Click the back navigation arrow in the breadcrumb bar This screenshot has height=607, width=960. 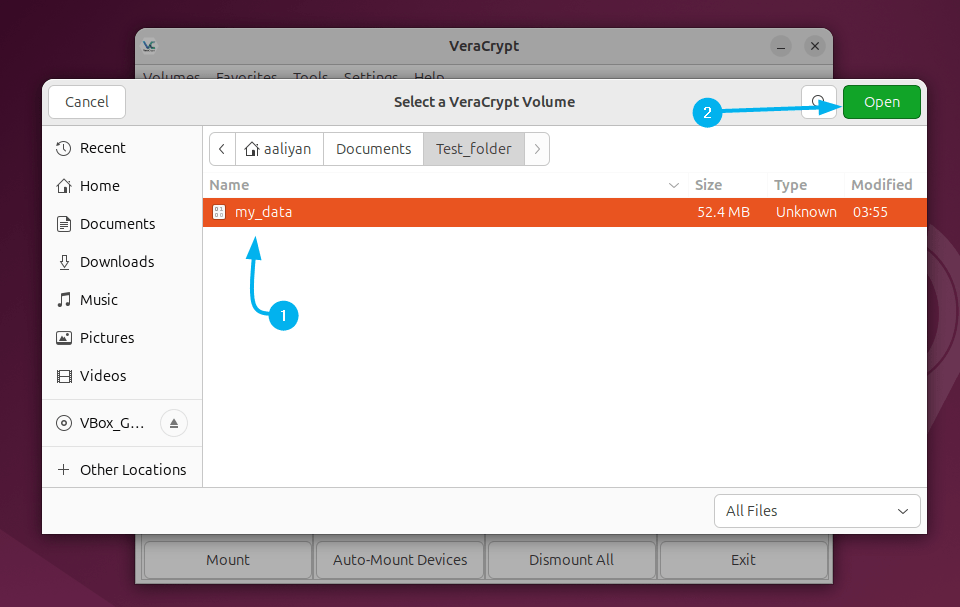[222, 148]
